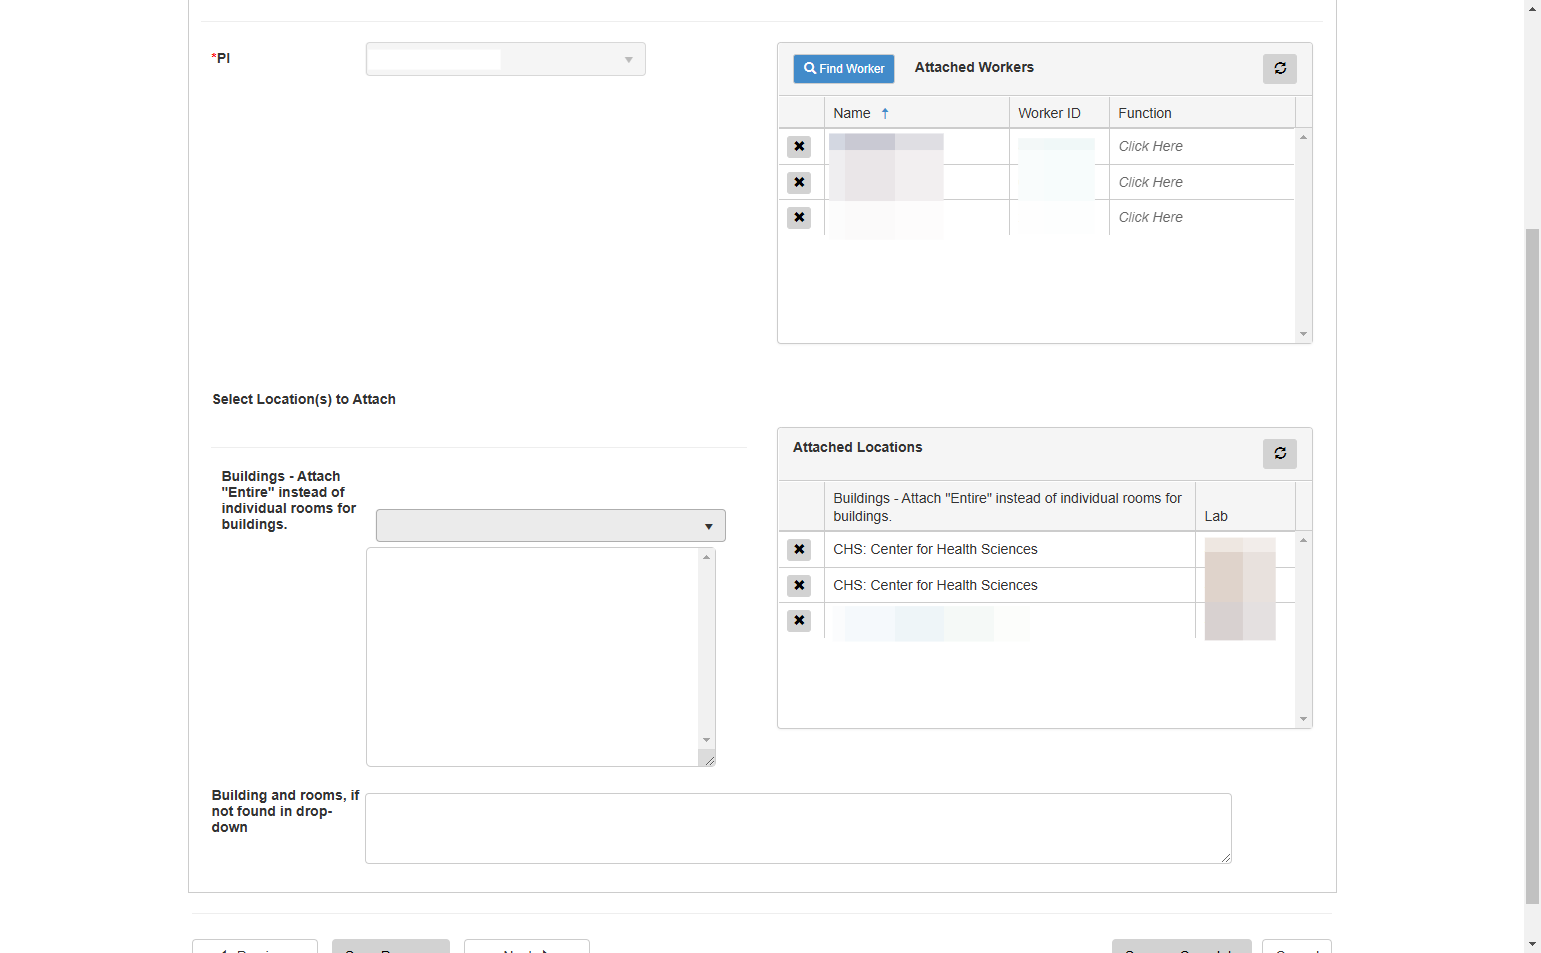Remove the second CHS location row
The height and width of the screenshot is (953, 1541).
coord(798,586)
